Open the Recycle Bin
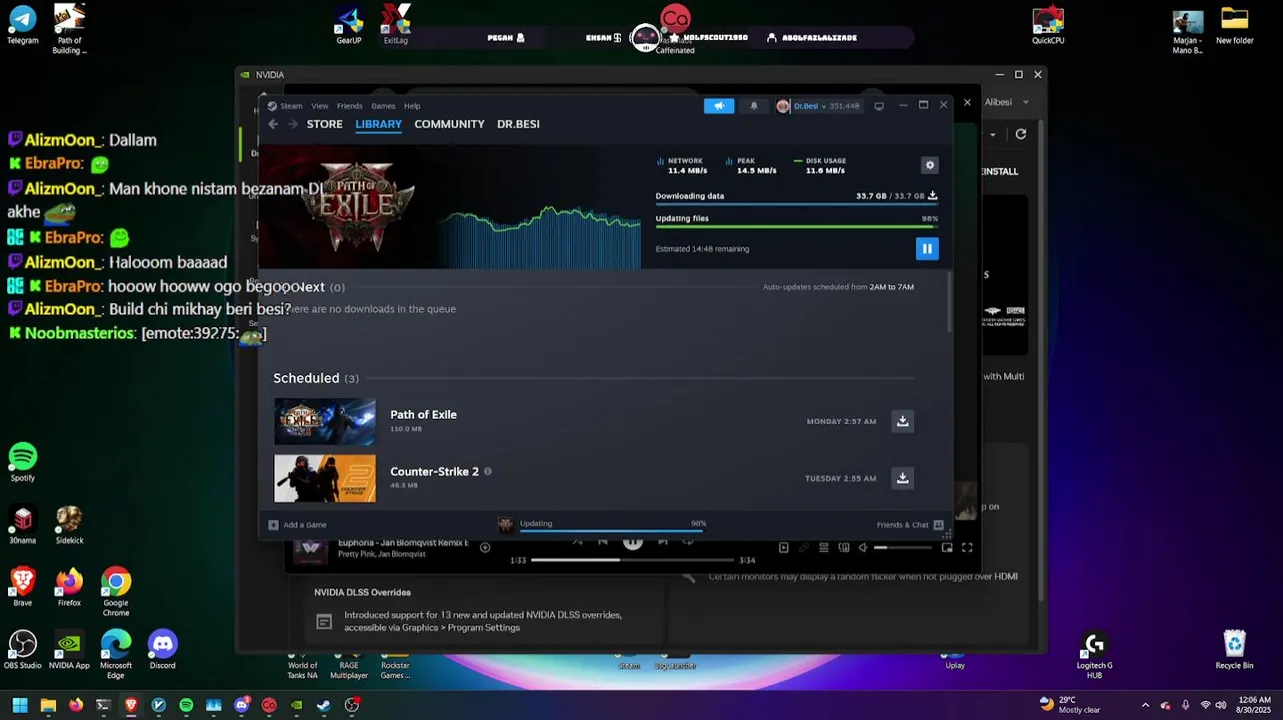 tap(1234, 650)
